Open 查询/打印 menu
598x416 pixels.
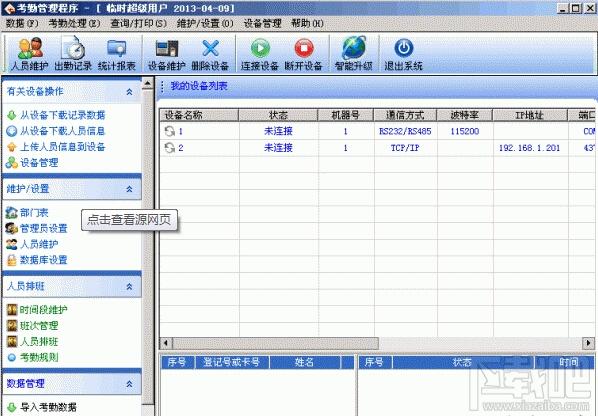coord(138,24)
